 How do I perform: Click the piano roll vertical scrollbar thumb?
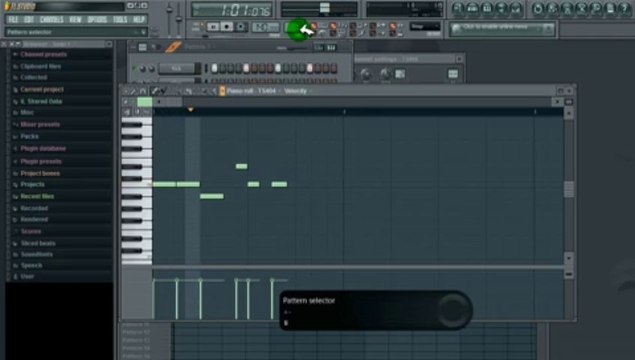click(569, 189)
